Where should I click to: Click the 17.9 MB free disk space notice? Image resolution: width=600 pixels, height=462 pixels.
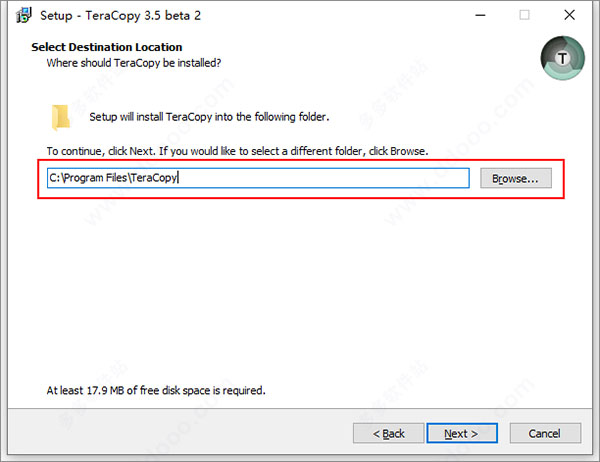coord(156,390)
